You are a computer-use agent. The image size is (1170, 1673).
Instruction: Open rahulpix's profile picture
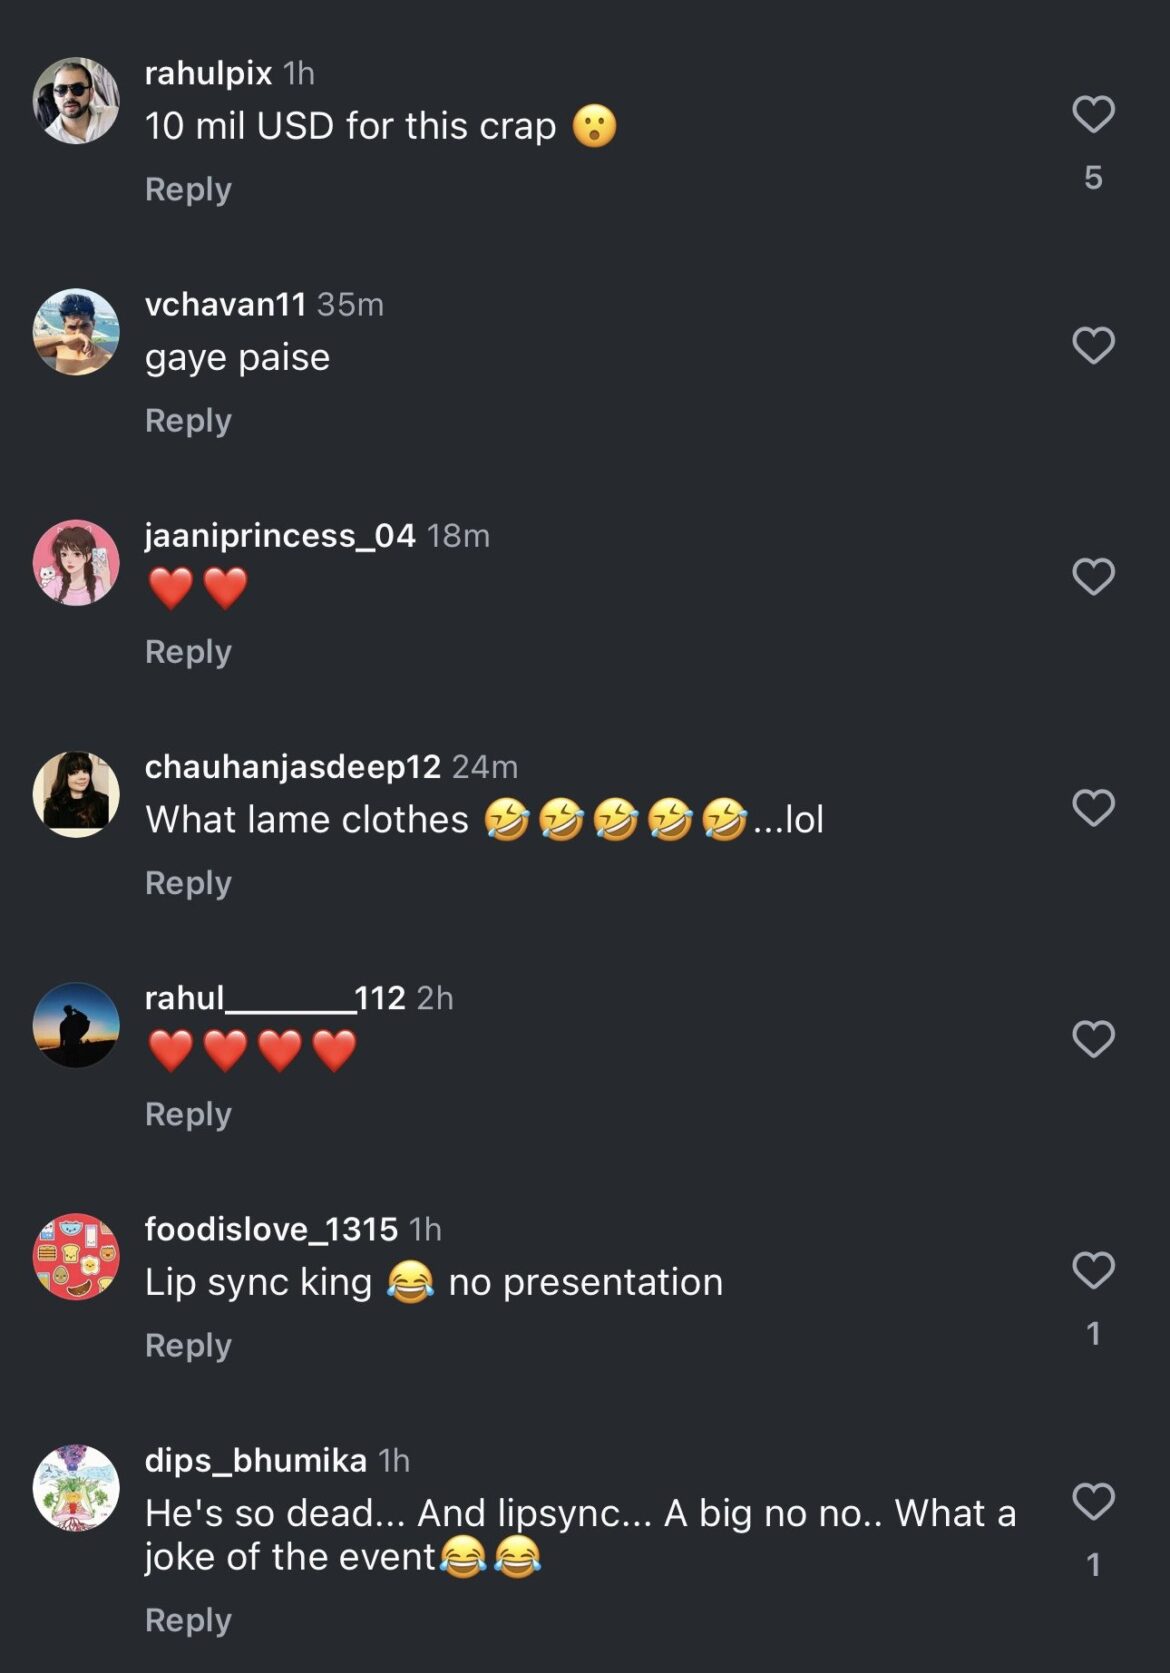click(x=76, y=101)
